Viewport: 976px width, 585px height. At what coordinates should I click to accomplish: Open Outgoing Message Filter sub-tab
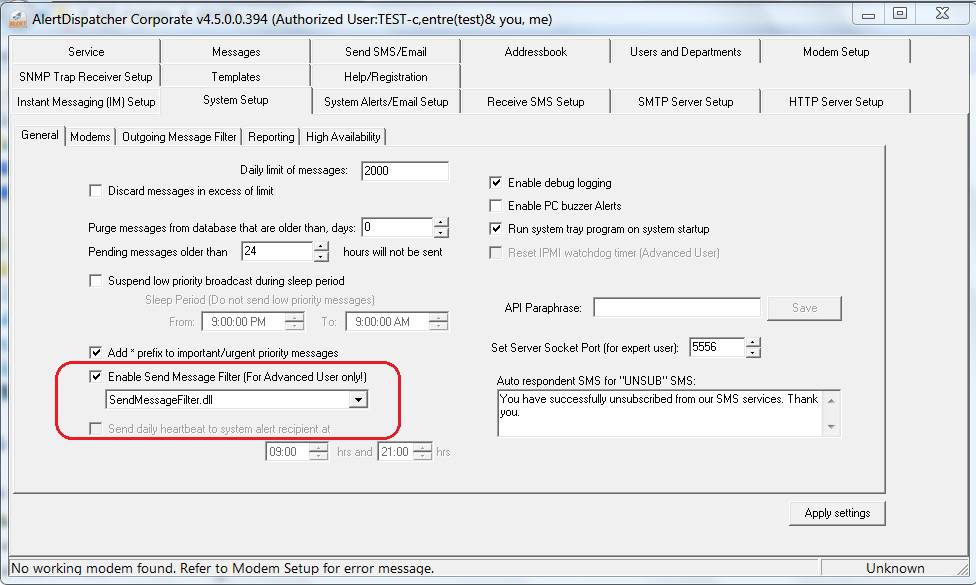pos(179,137)
